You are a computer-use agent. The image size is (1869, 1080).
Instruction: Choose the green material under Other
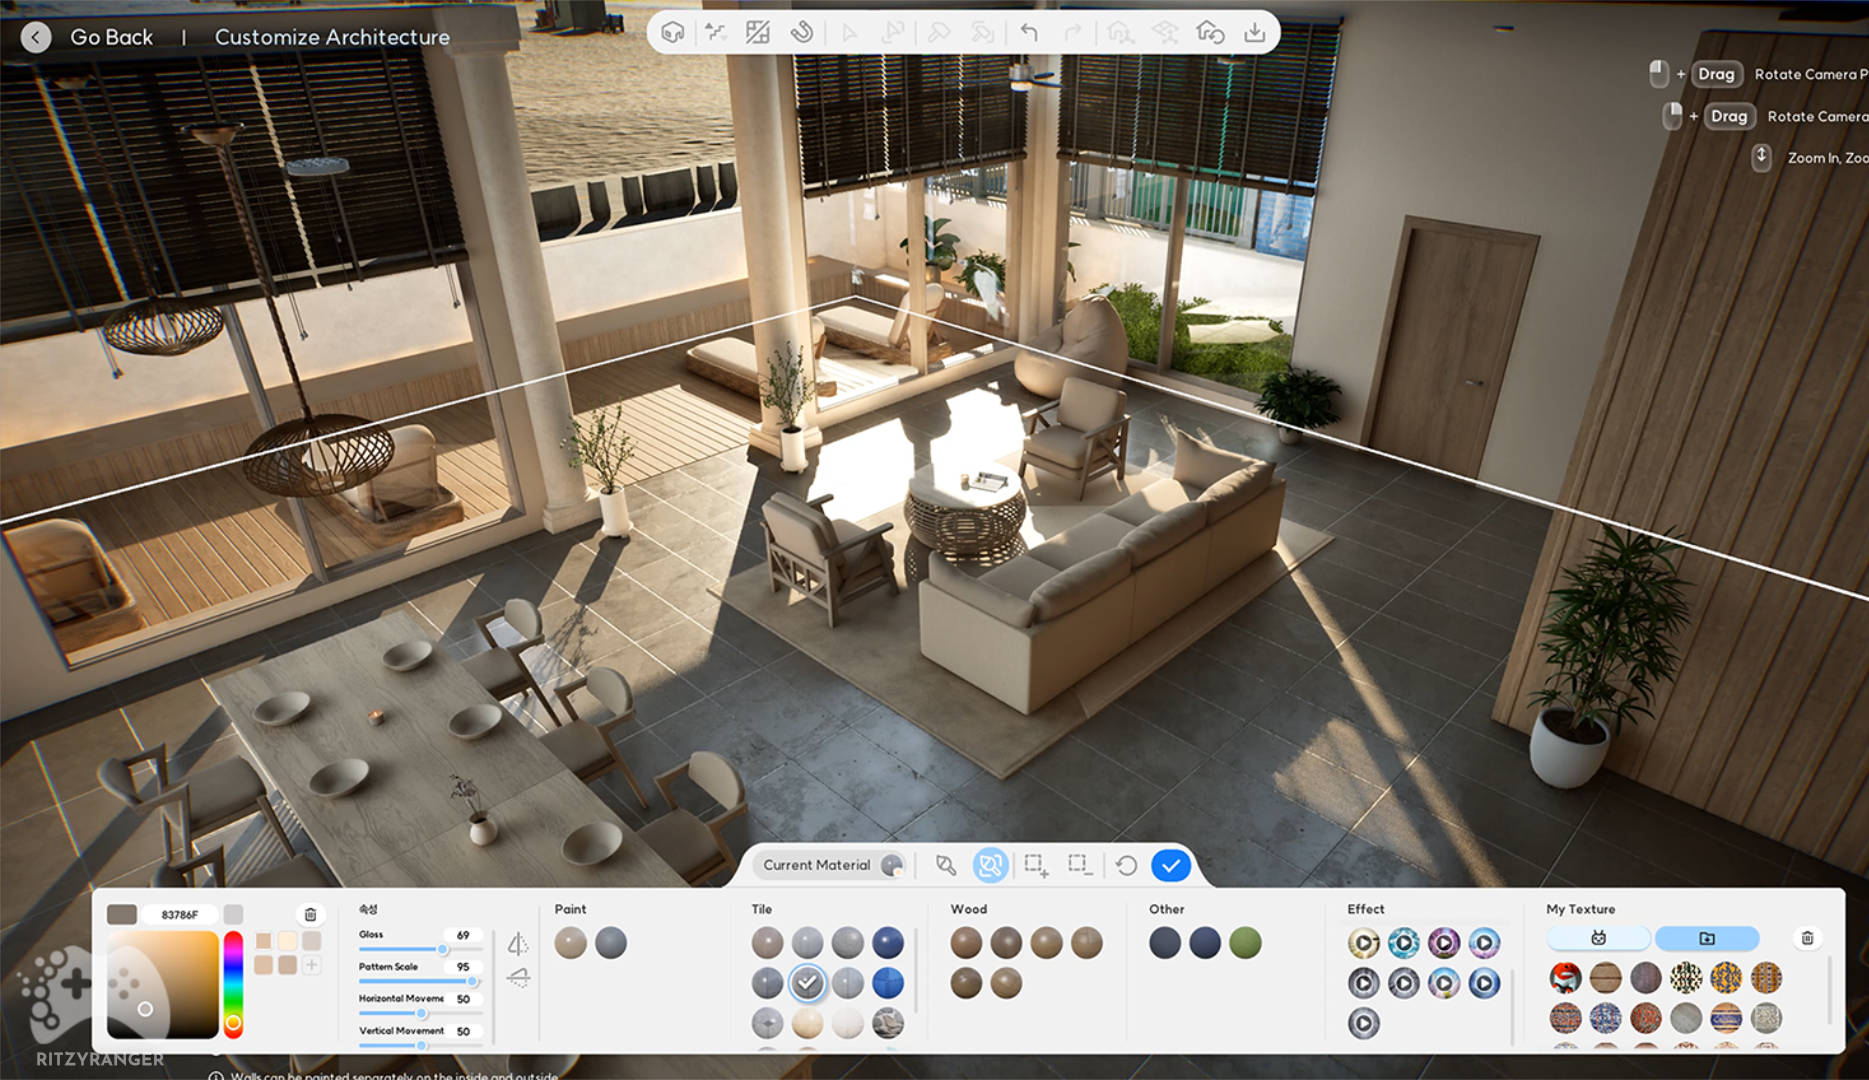coord(1245,943)
